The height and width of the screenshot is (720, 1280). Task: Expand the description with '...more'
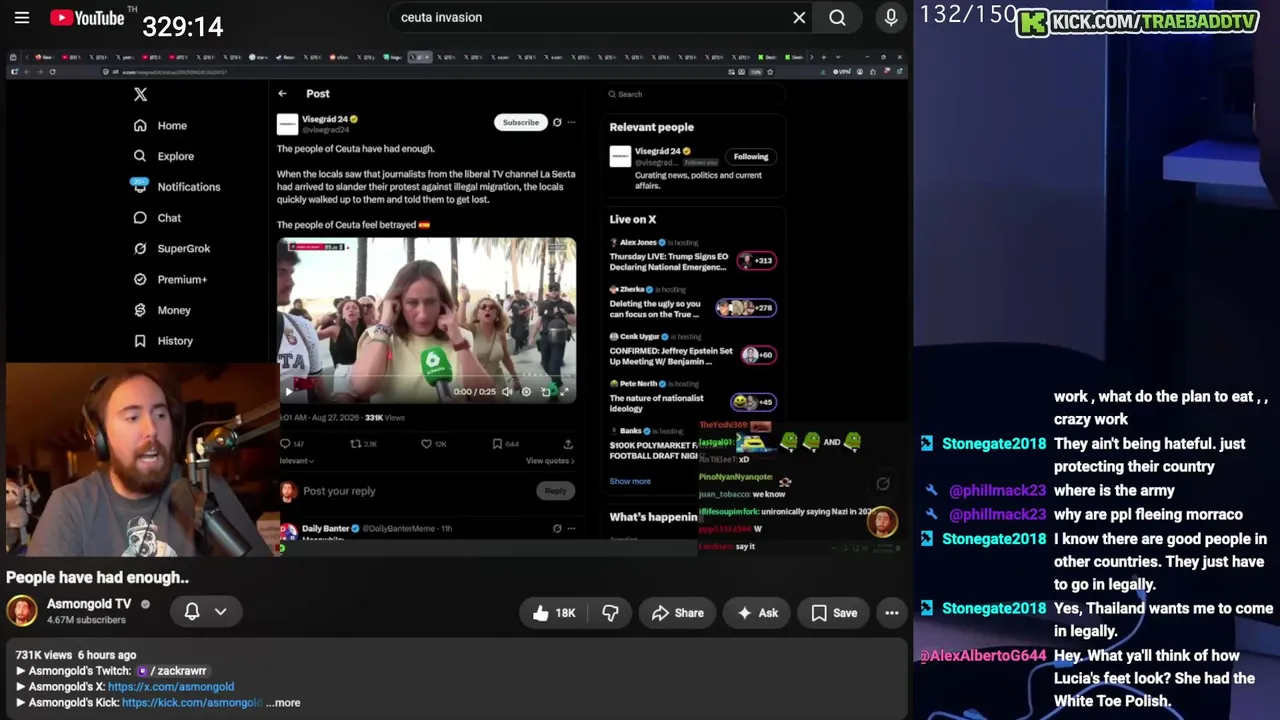[283, 703]
